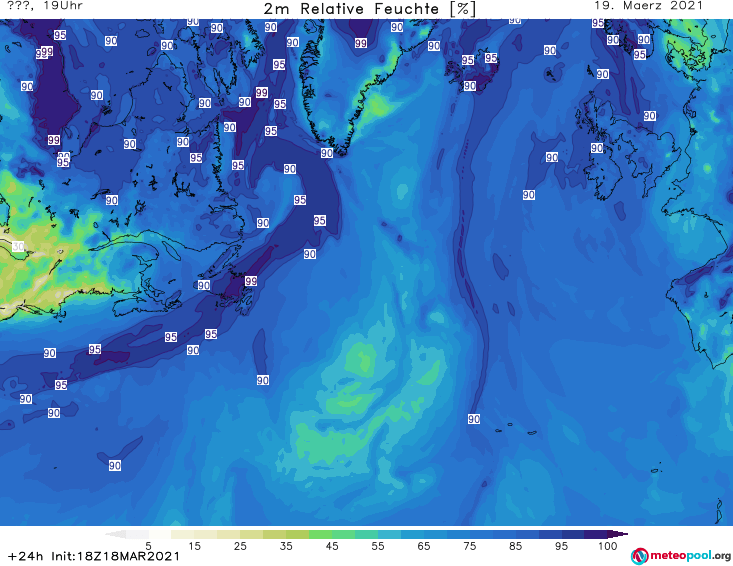The image size is (733, 566).
Task: Click the 85 value on the color scale
Action: (516, 546)
